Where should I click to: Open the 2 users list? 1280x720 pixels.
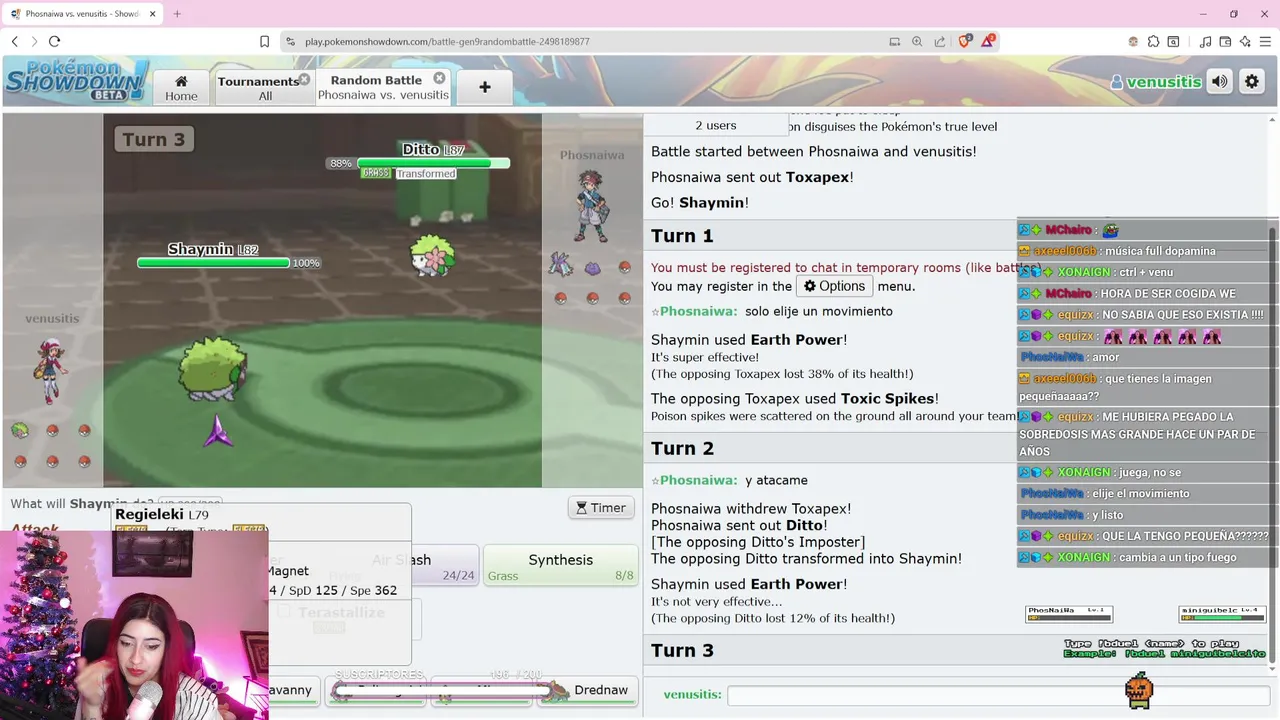[716, 125]
